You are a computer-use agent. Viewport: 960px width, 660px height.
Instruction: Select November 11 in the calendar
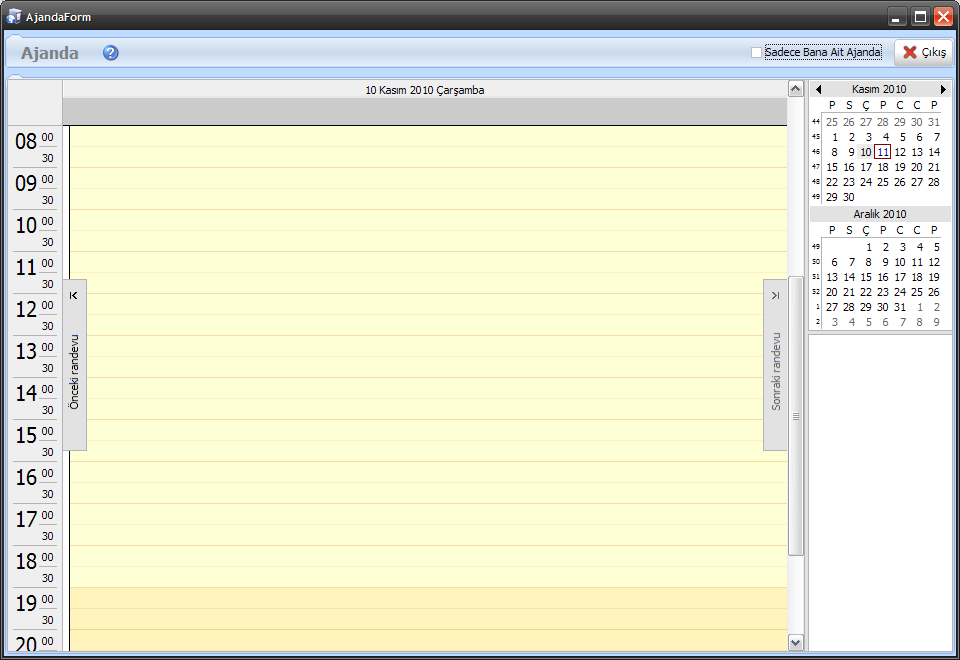click(x=882, y=152)
